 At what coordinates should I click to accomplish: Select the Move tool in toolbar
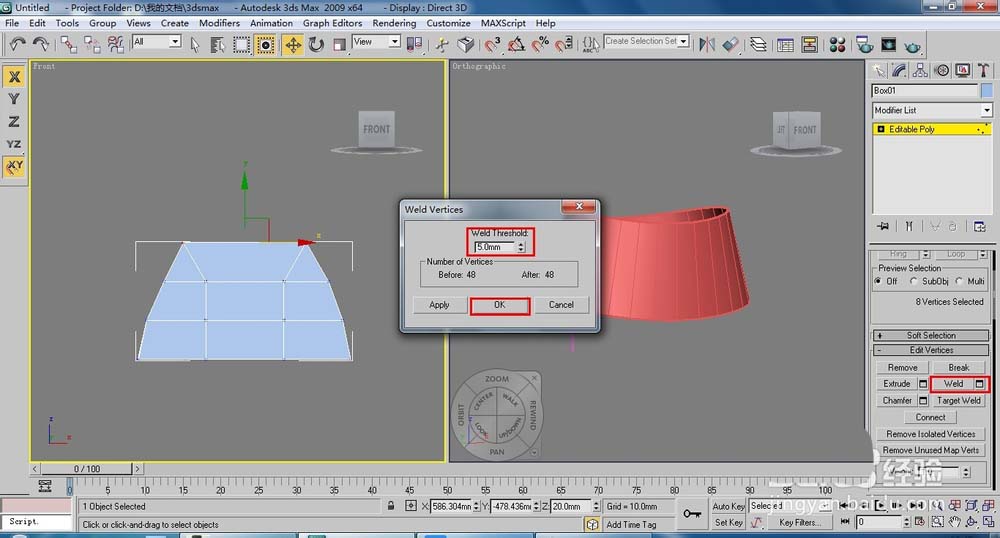(x=293, y=45)
